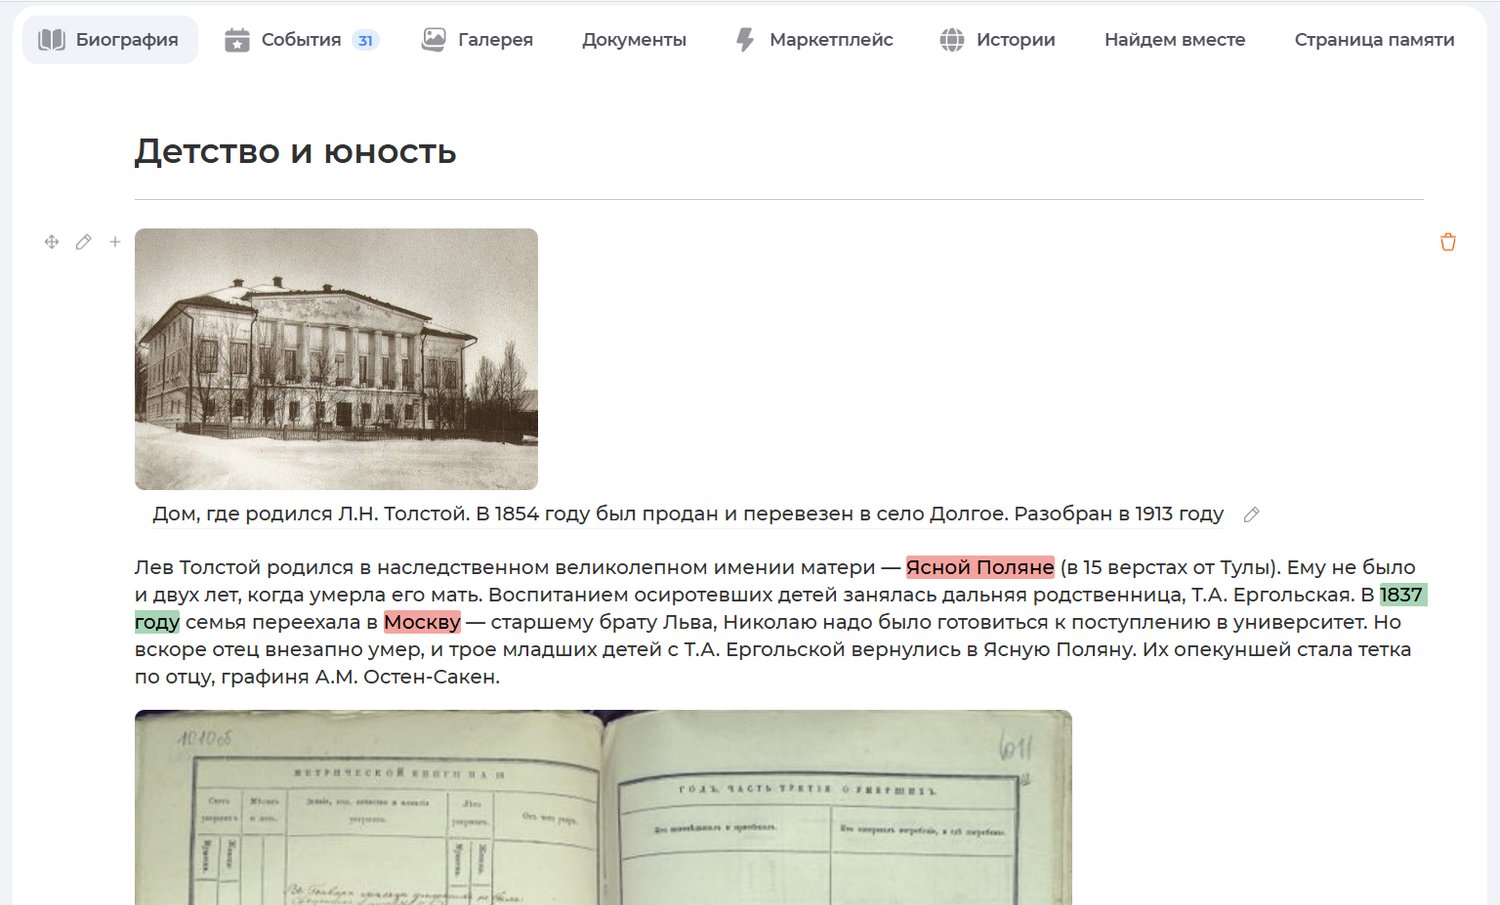Go to the Документы tab
The image size is (1500, 905).
(634, 40)
